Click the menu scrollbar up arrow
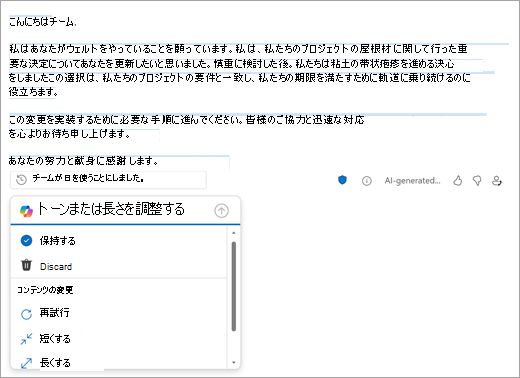Image resolution: width=520 pixels, height=378 pixels. click(x=234, y=233)
